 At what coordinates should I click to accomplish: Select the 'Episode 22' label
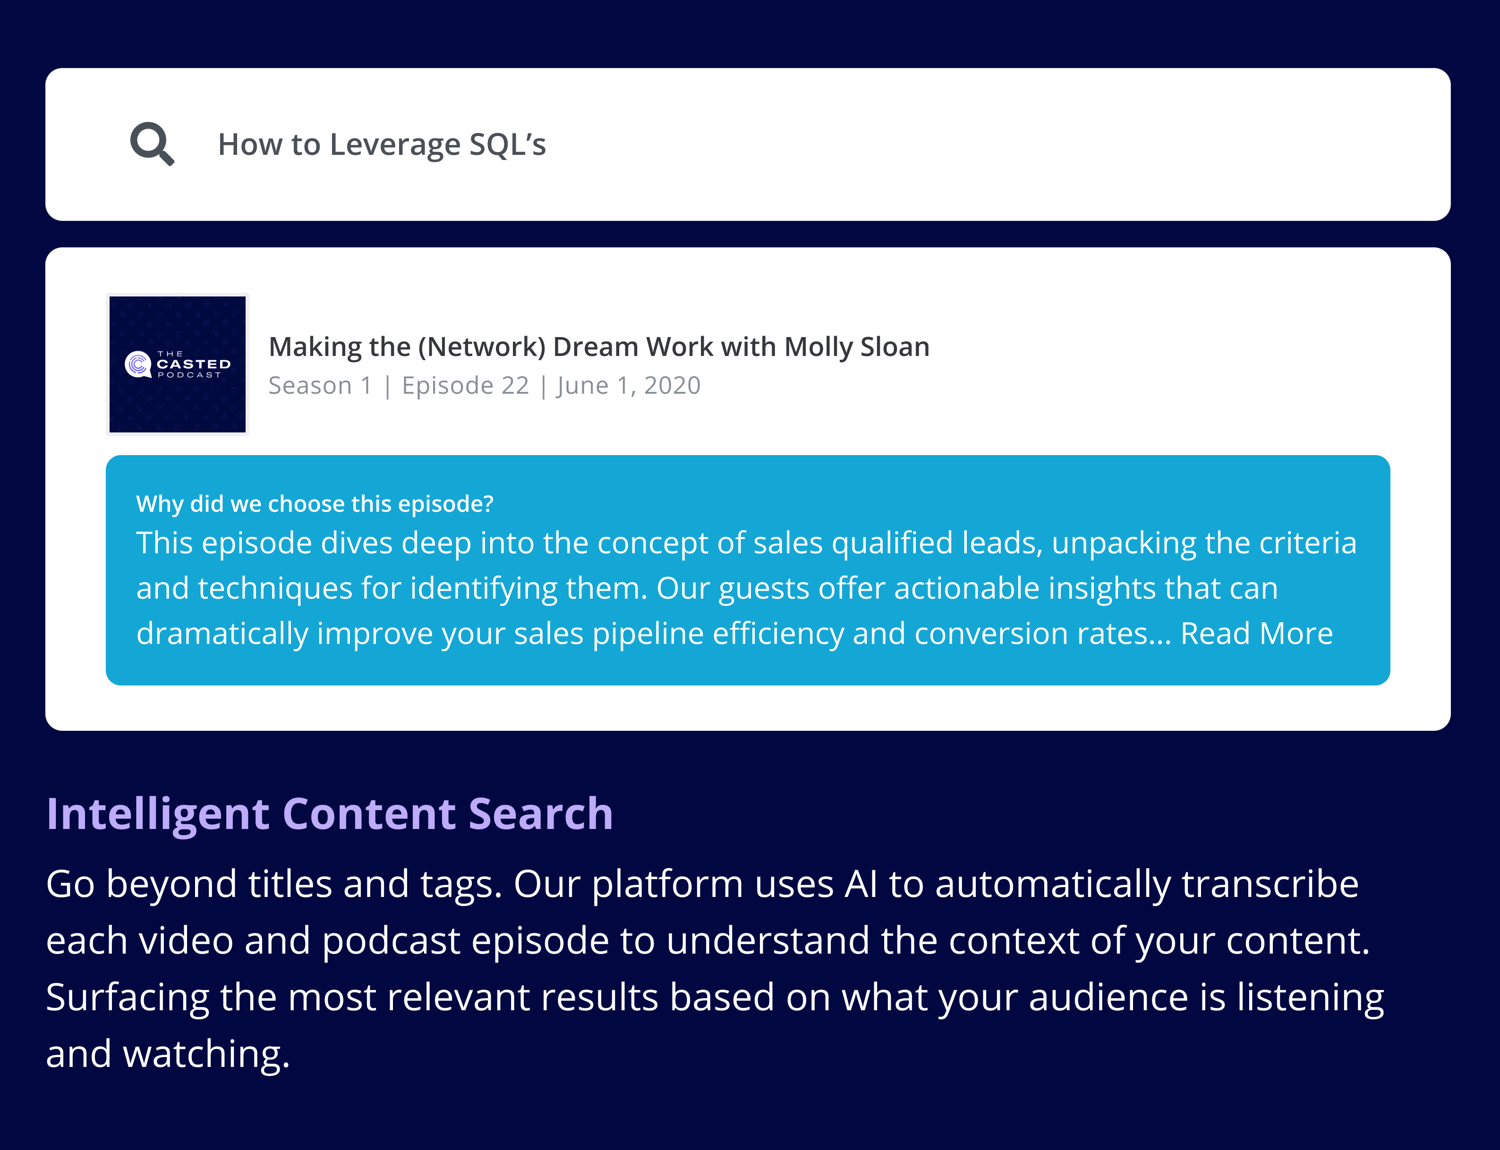pos(465,386)
